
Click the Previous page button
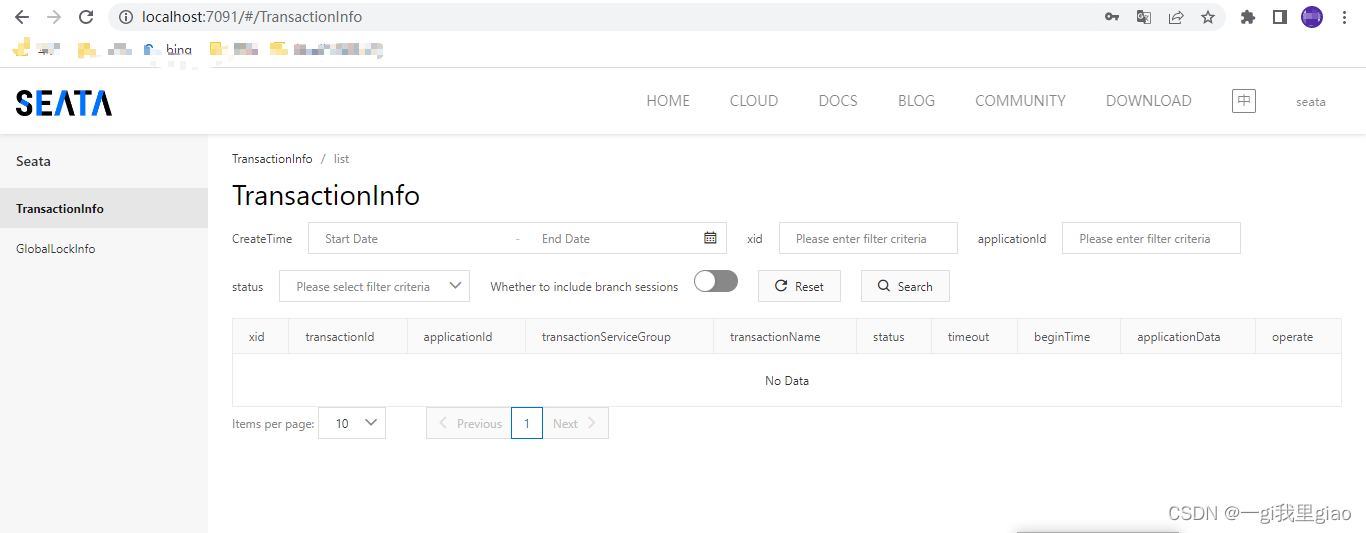tap(468, 423)
